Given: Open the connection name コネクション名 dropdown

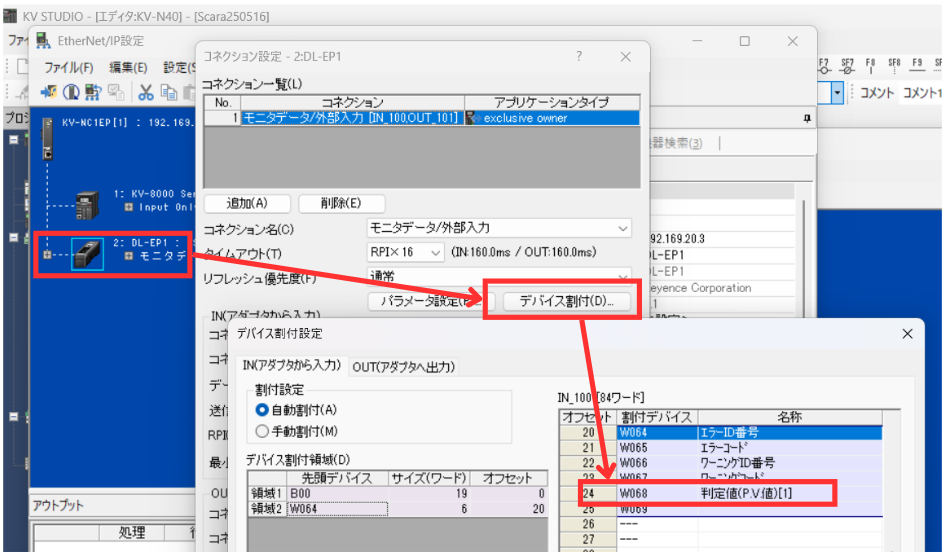Looking at the screenshot, I should (623, 228).
